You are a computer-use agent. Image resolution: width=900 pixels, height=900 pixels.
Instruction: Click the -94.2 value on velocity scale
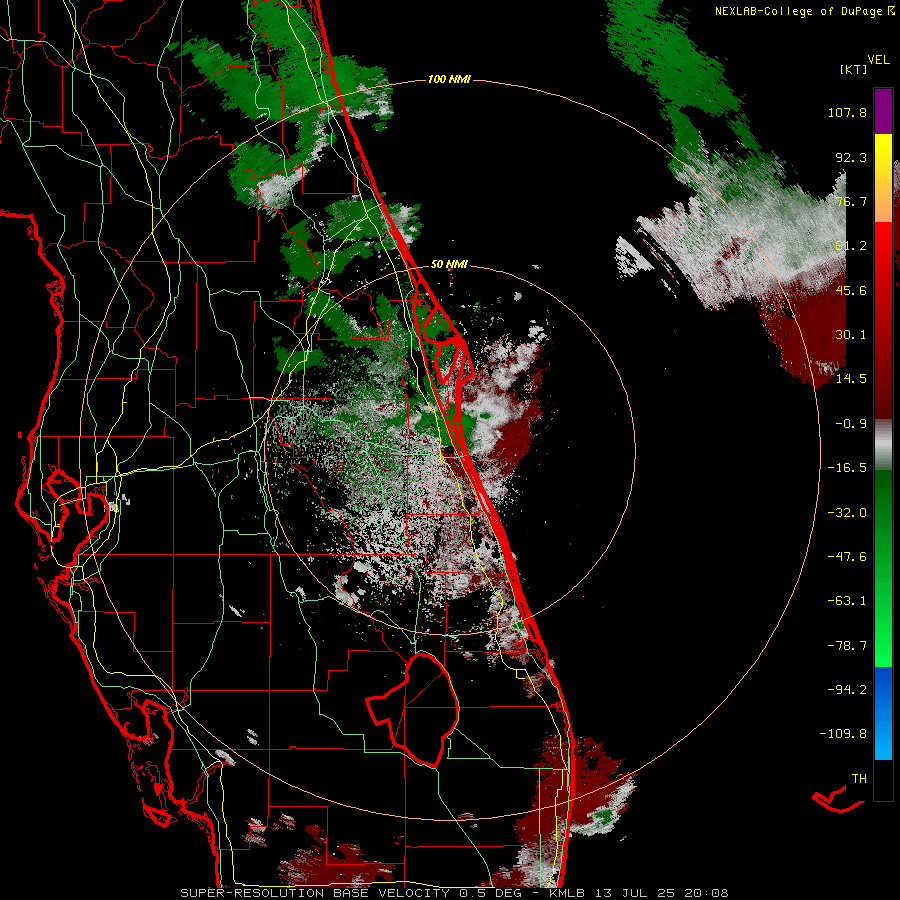847,689
